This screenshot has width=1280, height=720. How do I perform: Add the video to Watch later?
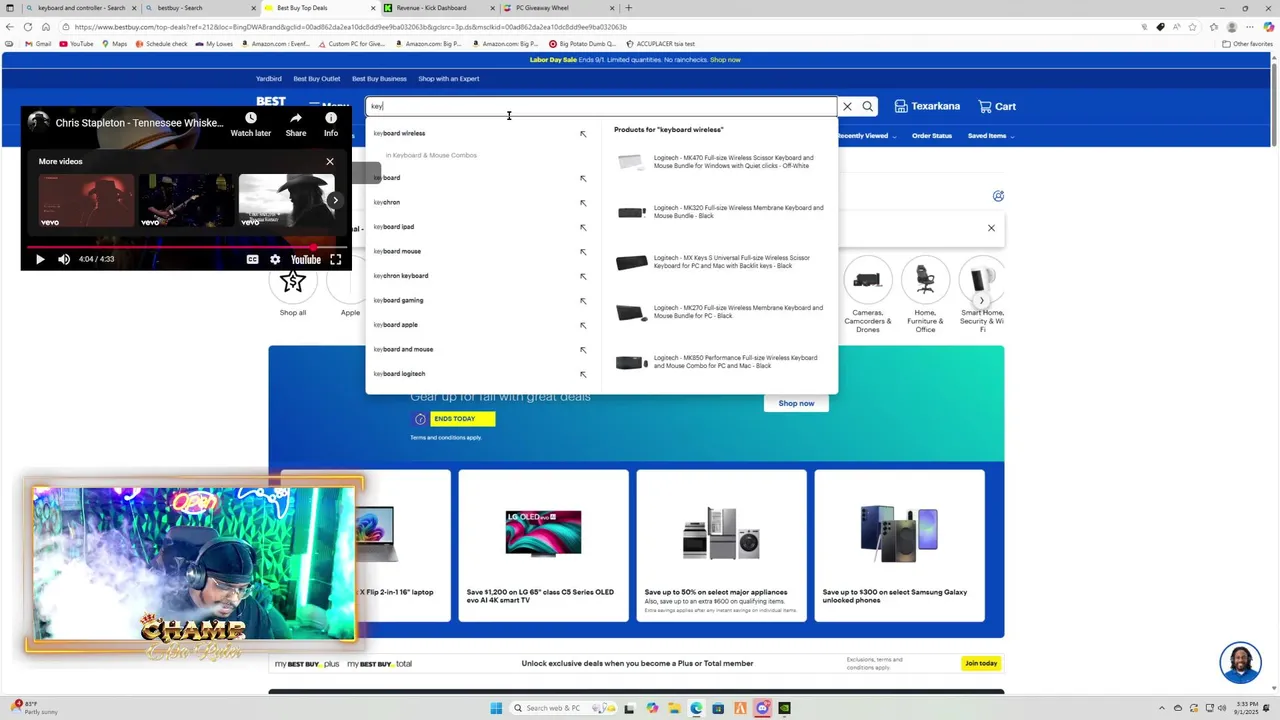click(x=251, y=124)
